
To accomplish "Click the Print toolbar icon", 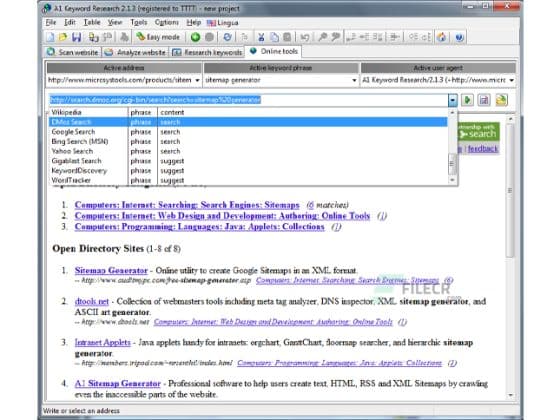I will (x=124, y=37).
